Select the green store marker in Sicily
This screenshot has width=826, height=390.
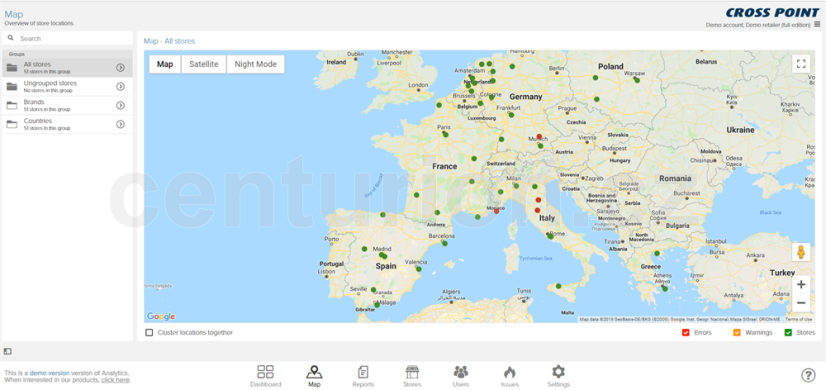click(558, 286)
